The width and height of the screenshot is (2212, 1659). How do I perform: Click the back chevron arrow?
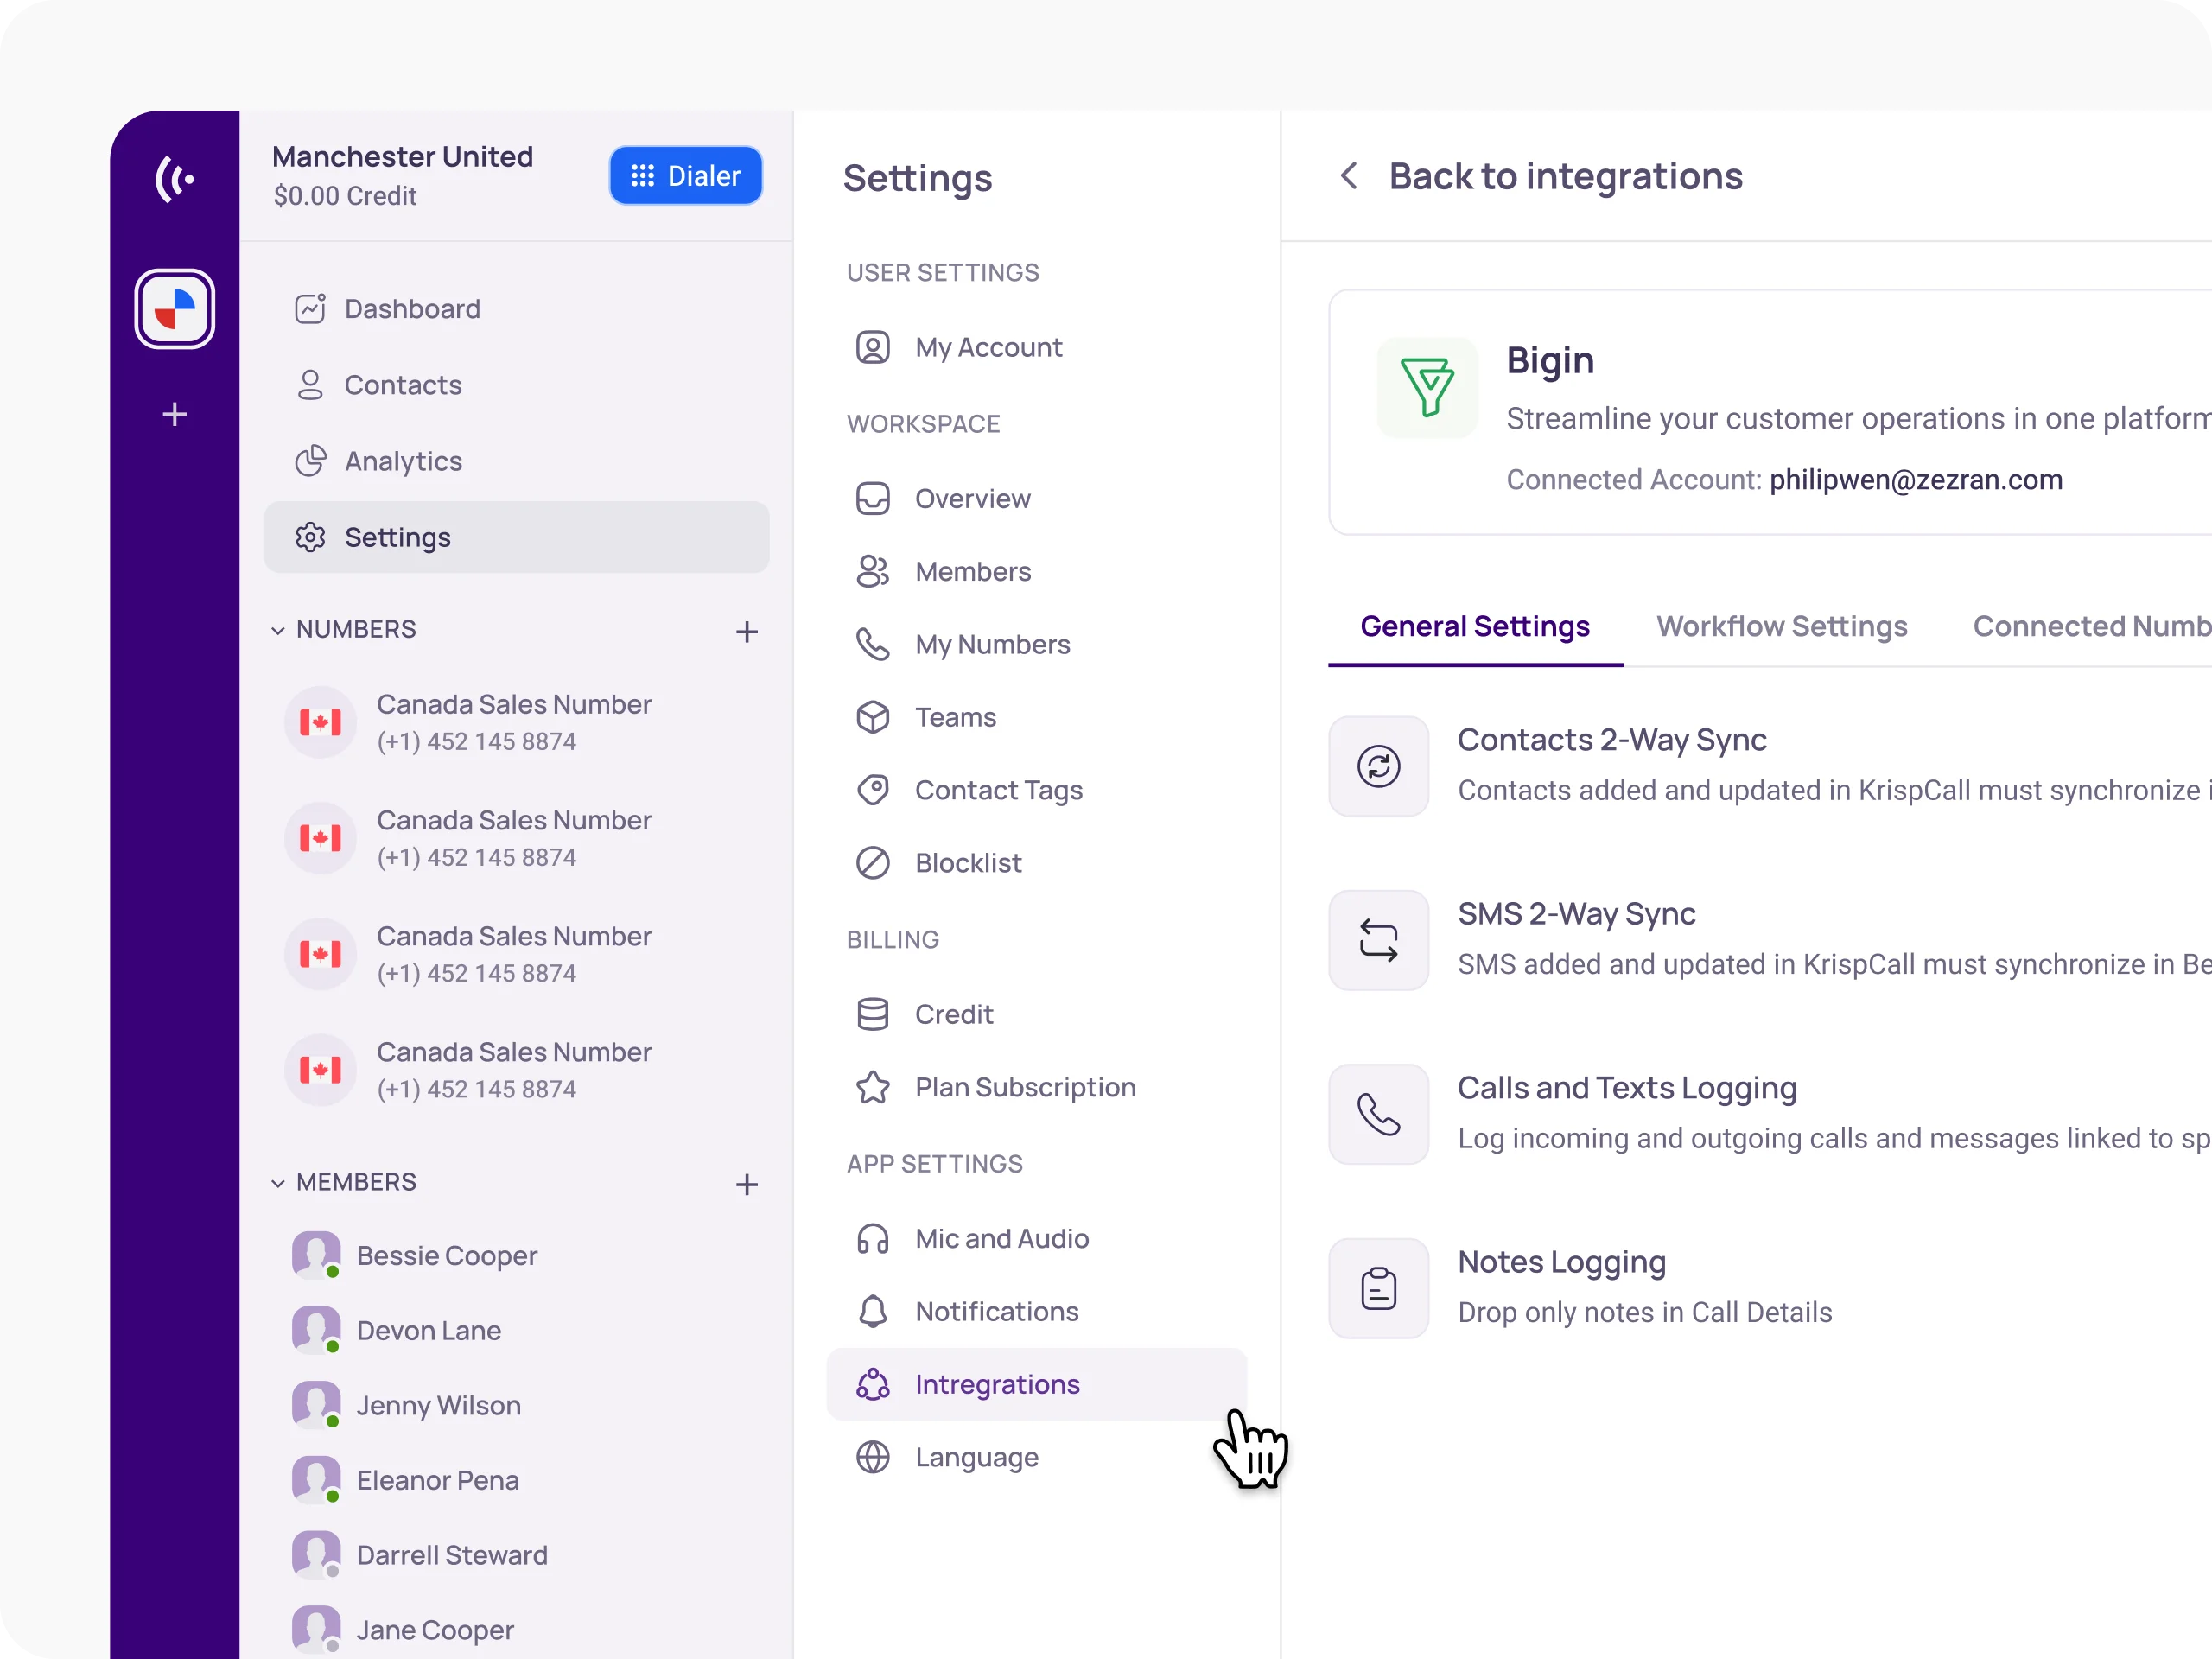(x=1349, y=176)
